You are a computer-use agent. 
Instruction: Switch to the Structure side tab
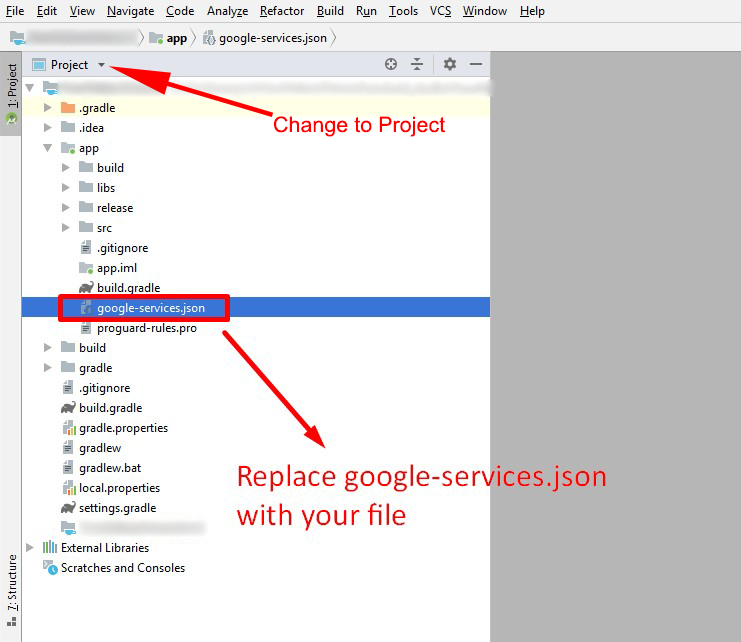click(12, 583)
